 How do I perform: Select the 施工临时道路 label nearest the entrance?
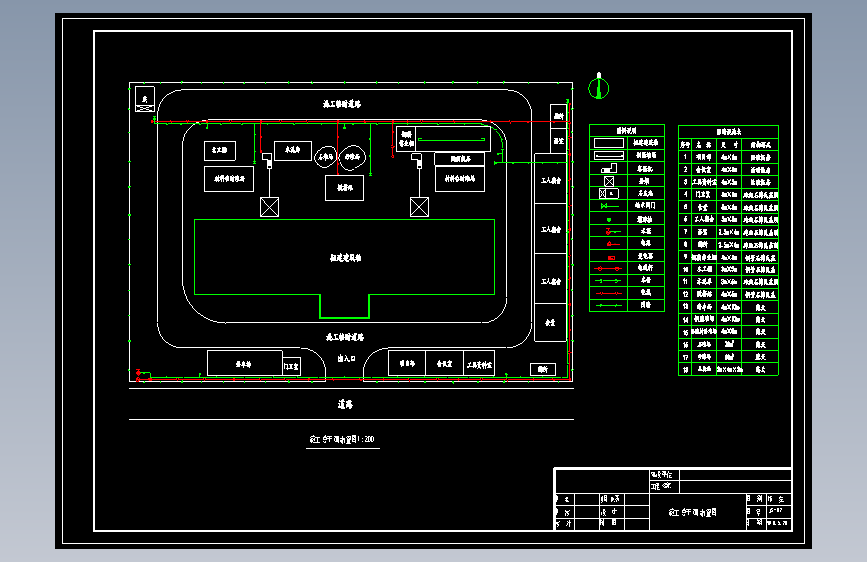[x=345, y=337]
